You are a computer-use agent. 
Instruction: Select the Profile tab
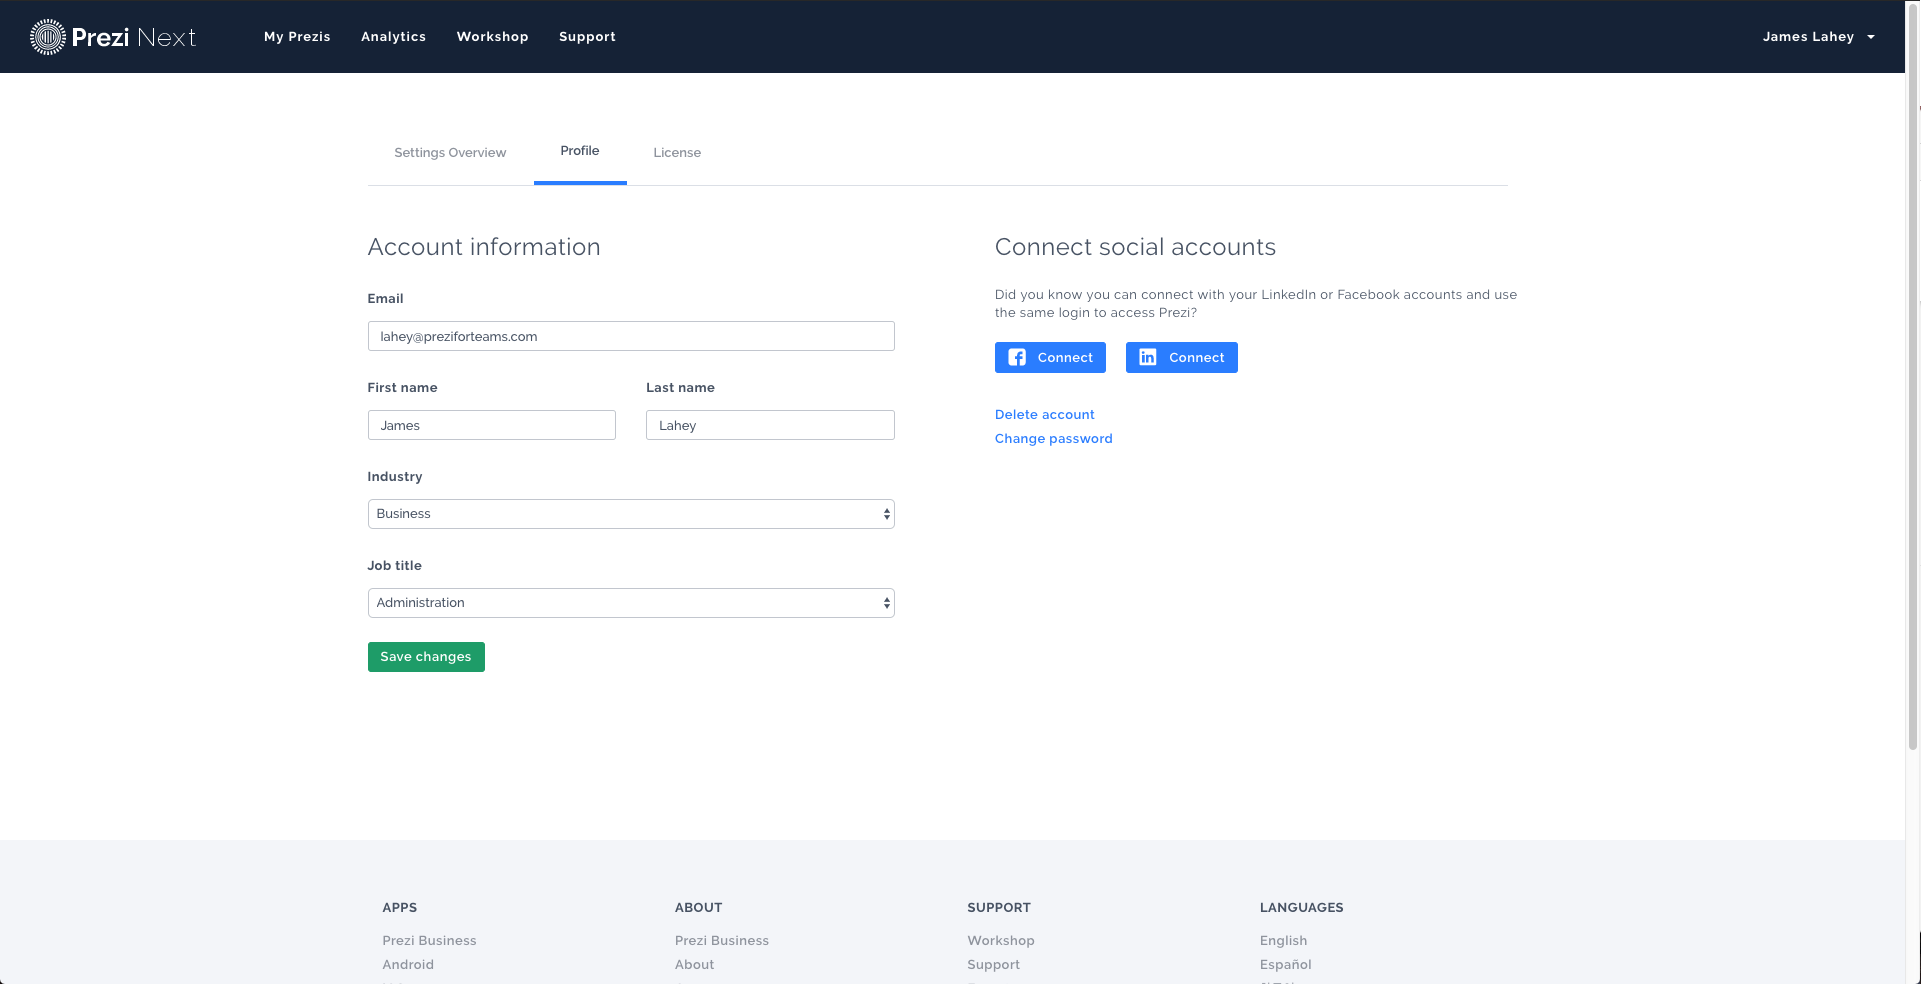tap(580, 151)
